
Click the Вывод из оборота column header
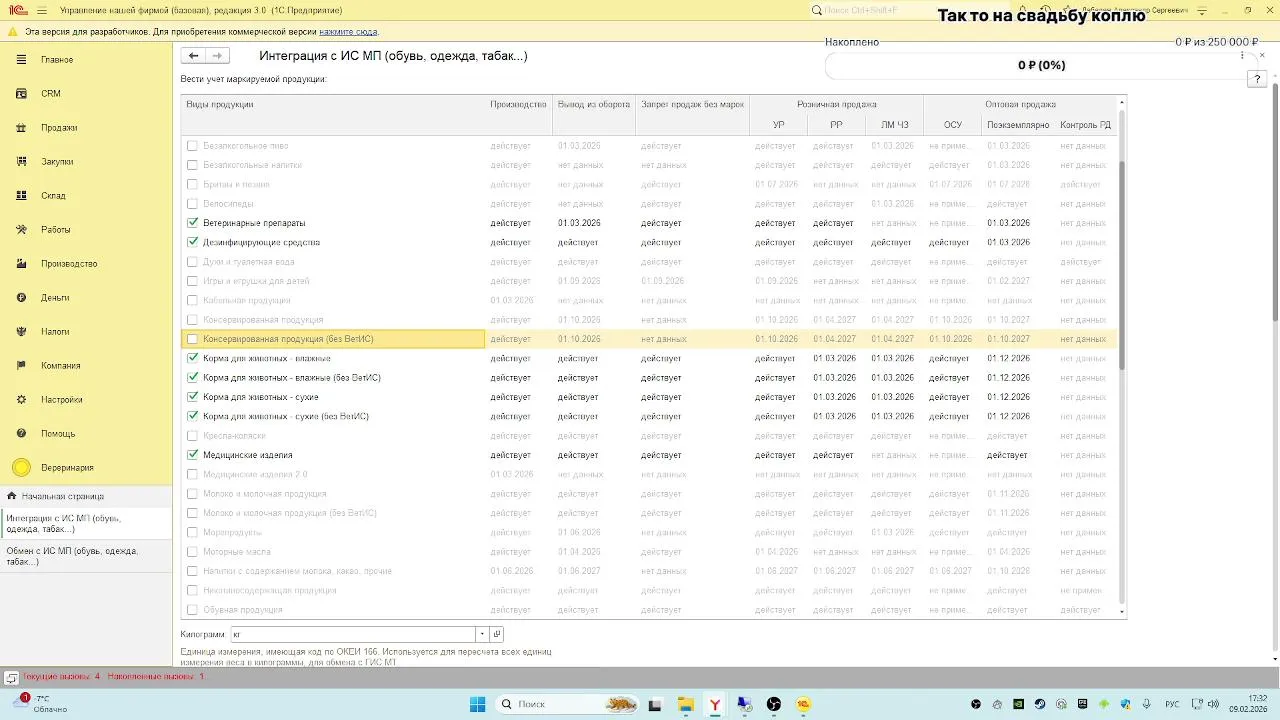click(594, 104)
